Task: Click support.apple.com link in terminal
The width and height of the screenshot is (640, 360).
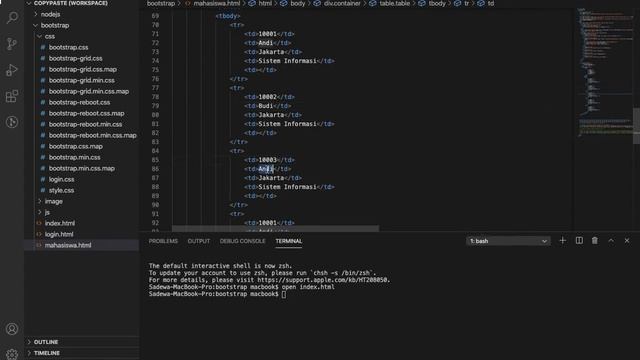Action: (x=323, y=280)
